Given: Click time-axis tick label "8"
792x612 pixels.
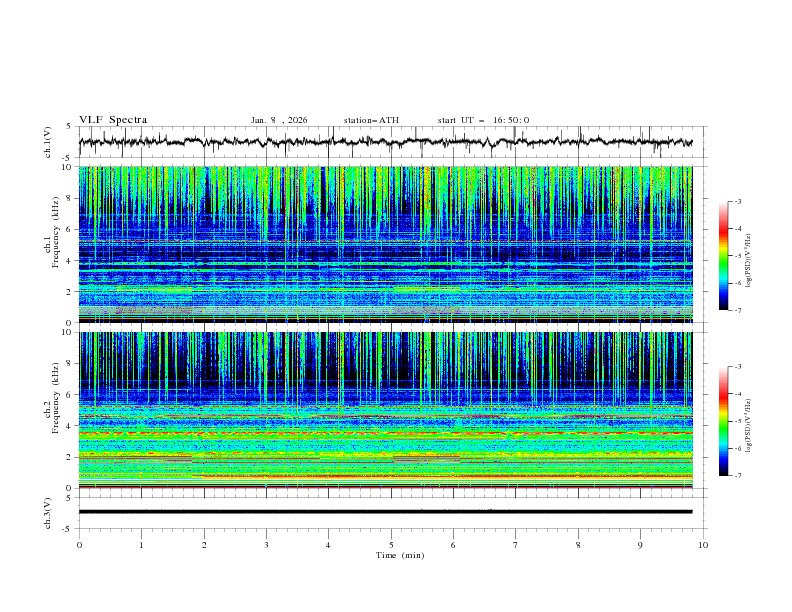Looking at the screenshot, I should click(578, 545).
